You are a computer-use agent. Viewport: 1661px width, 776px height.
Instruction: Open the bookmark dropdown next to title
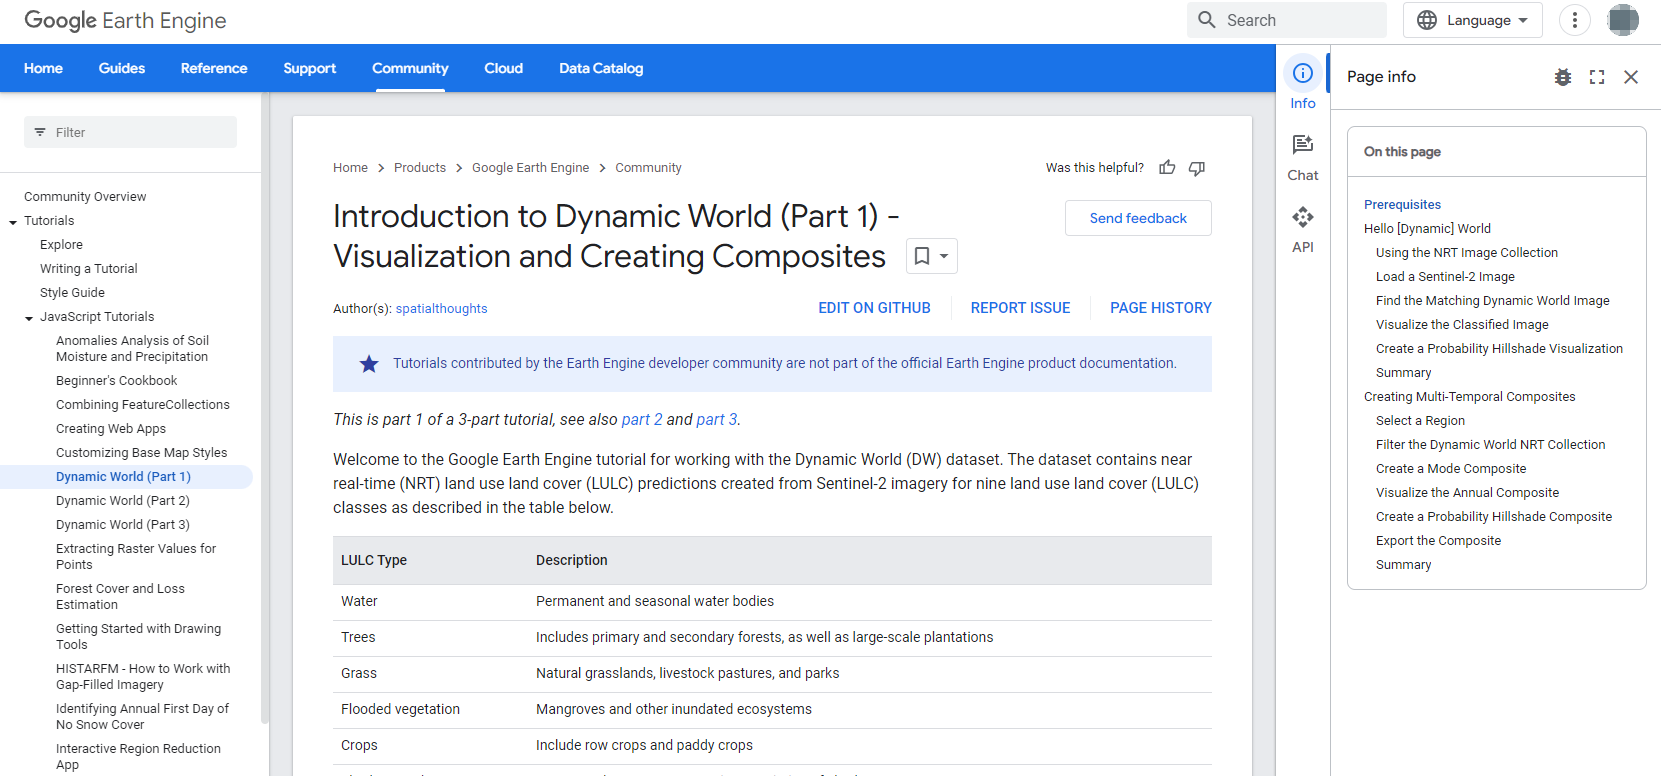click(932, 256)
